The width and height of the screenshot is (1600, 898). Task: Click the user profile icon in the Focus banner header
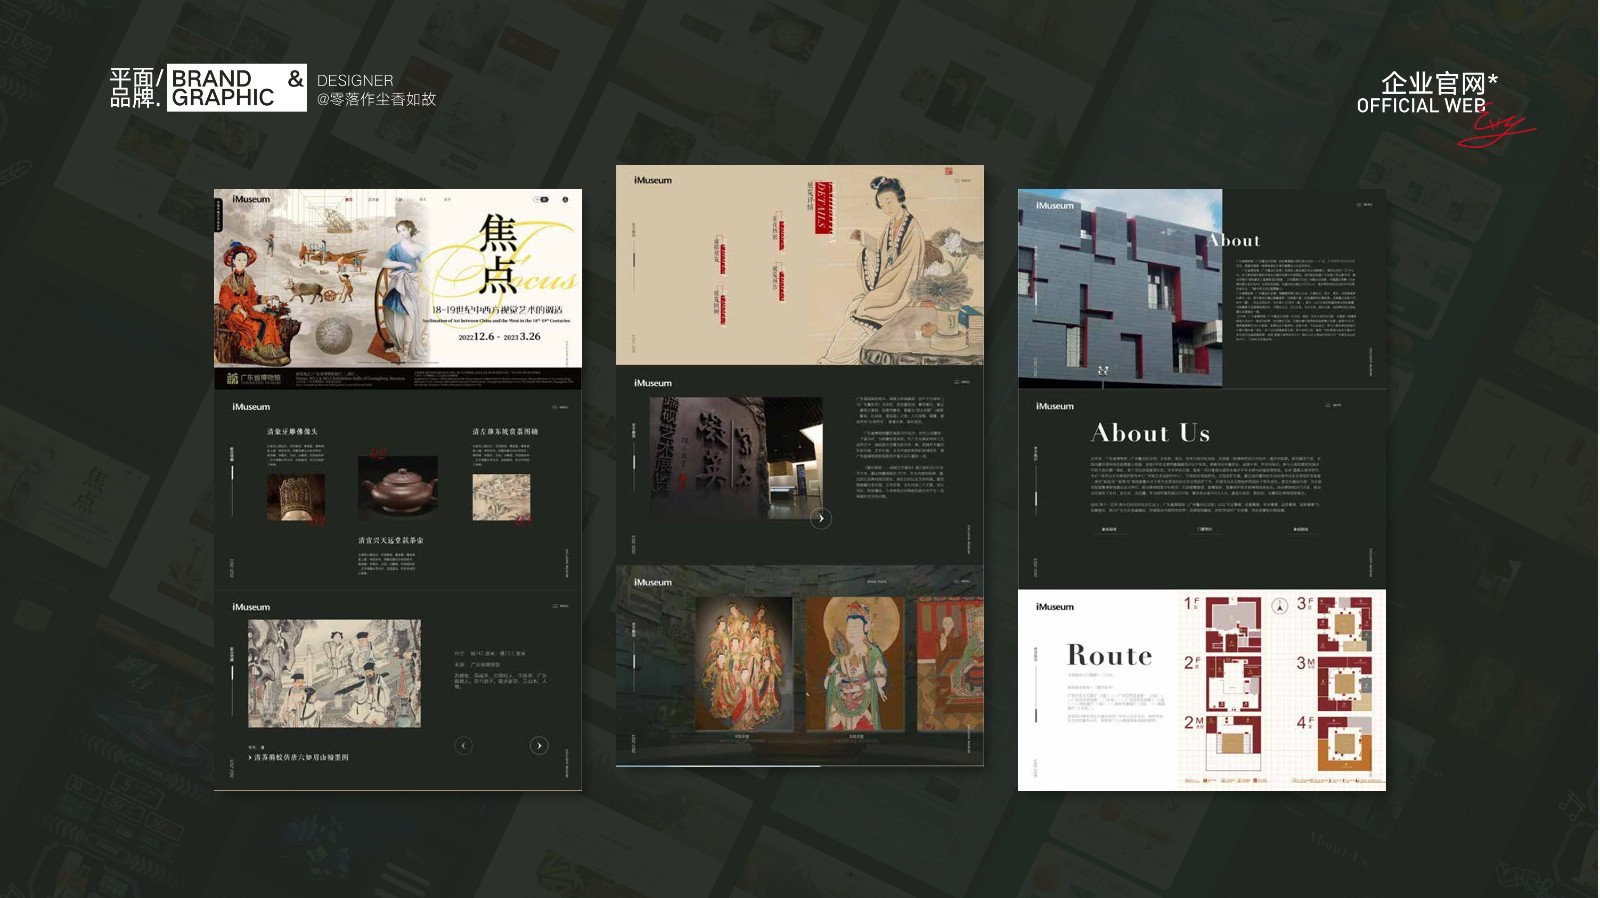565,200
